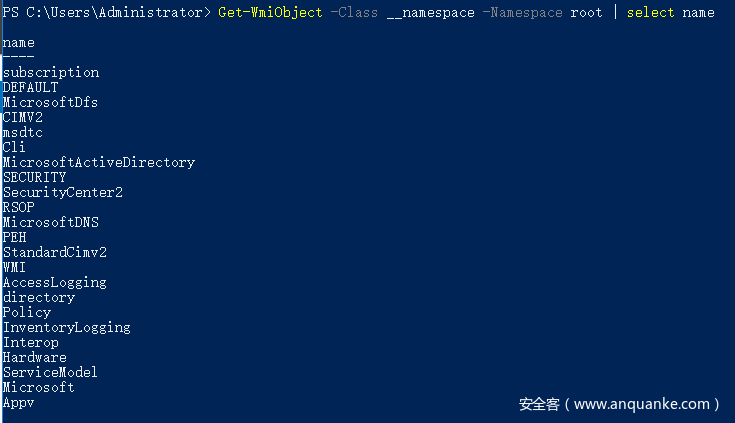Click the 'Appv' namespace entry

click(x=19, y=402)
